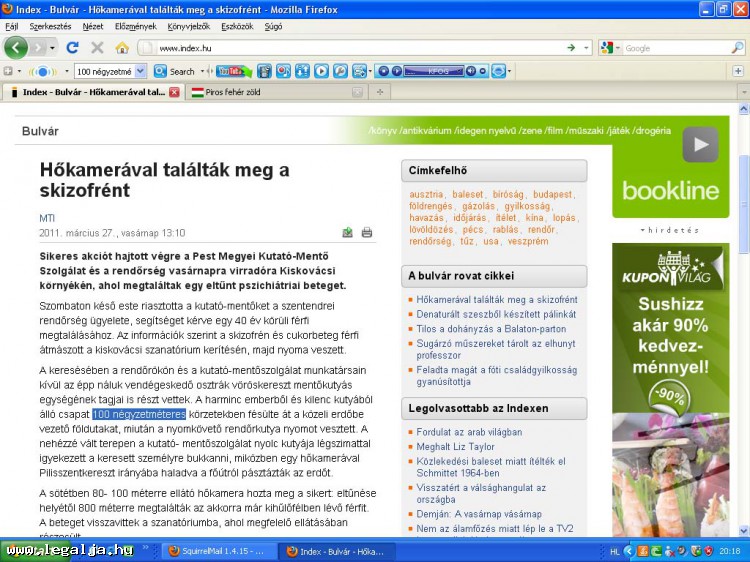Switch to SquirrelMail window in taskbar
Screen dimensions: 750x562
(x=218, y=551)
